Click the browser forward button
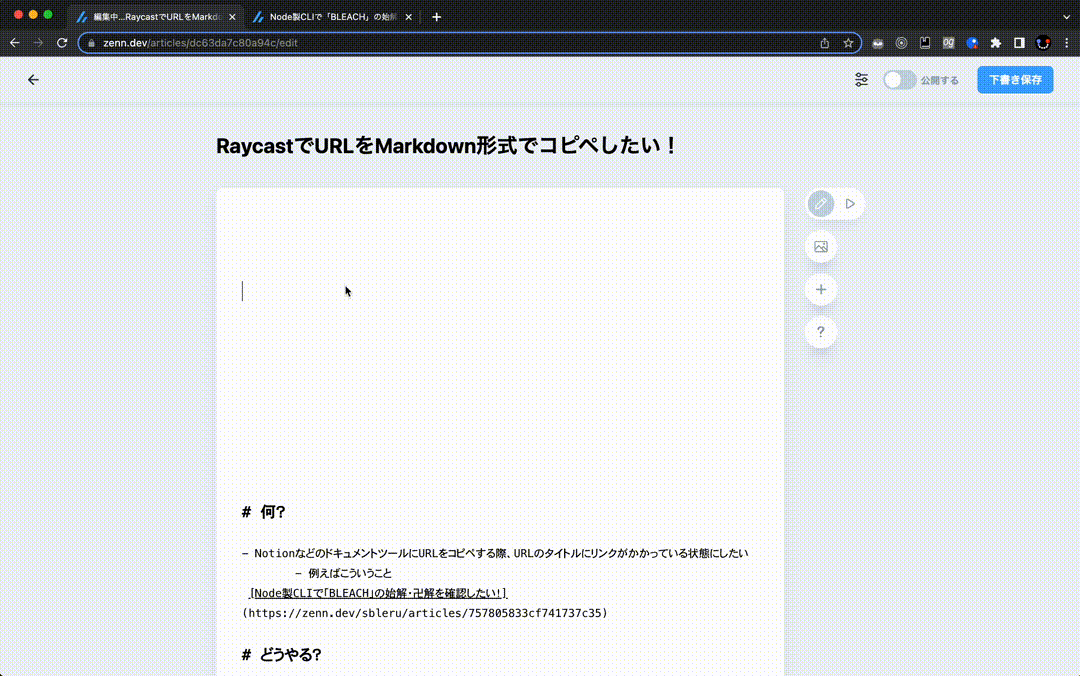1080x676 pixels. tap(38, 43)
